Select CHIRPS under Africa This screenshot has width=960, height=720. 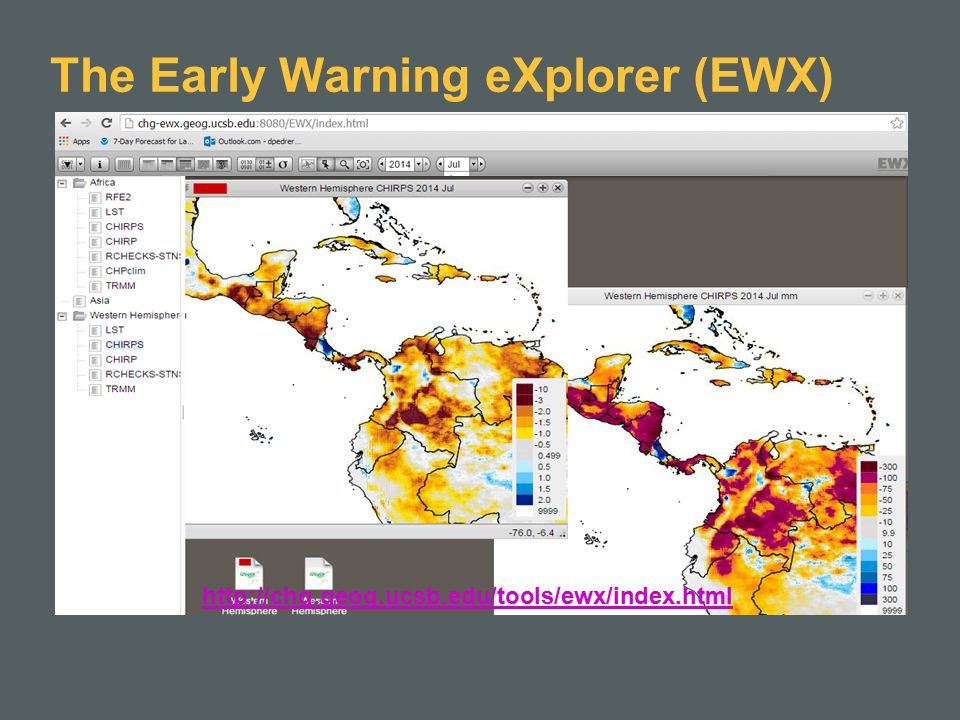(x=124, y=227)
